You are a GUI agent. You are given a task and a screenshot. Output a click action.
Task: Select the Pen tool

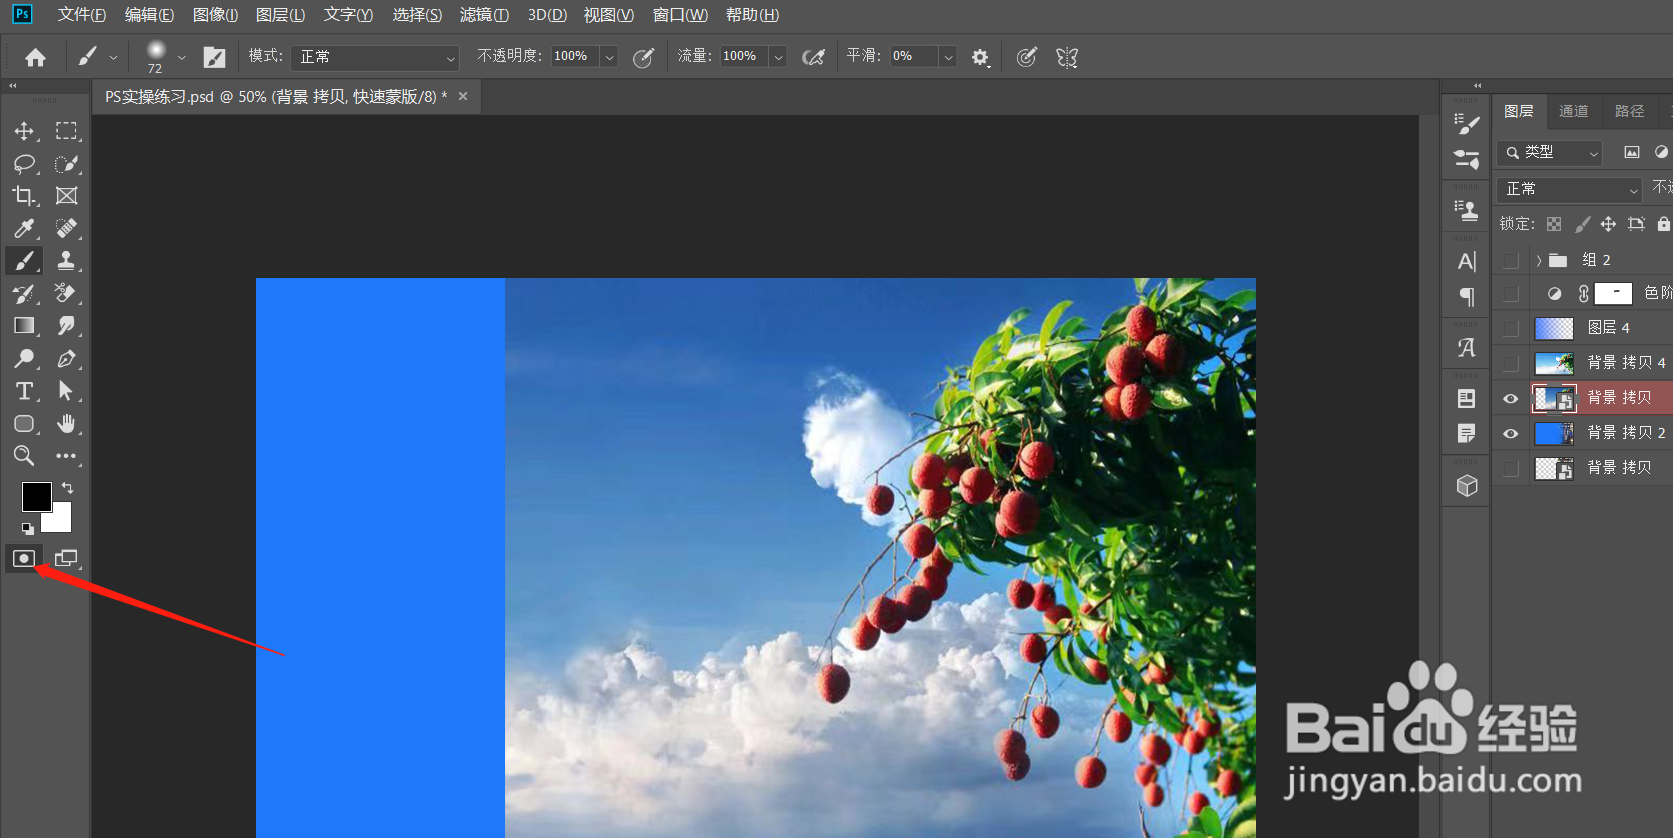(x=66, y=358)
